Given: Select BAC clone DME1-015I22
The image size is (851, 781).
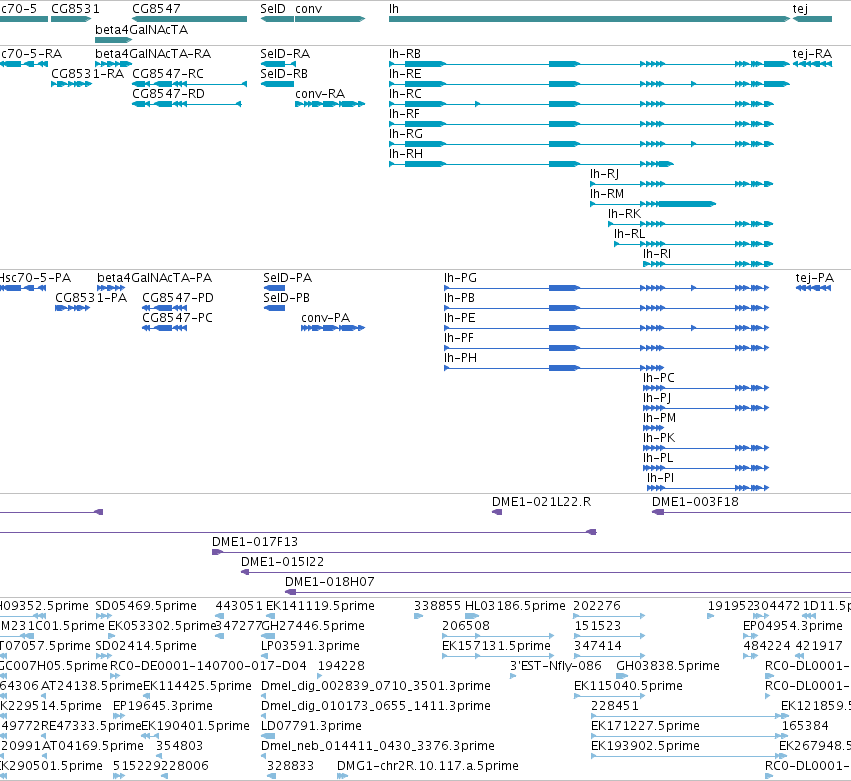Looking at the screenshot, I should 282,562.
